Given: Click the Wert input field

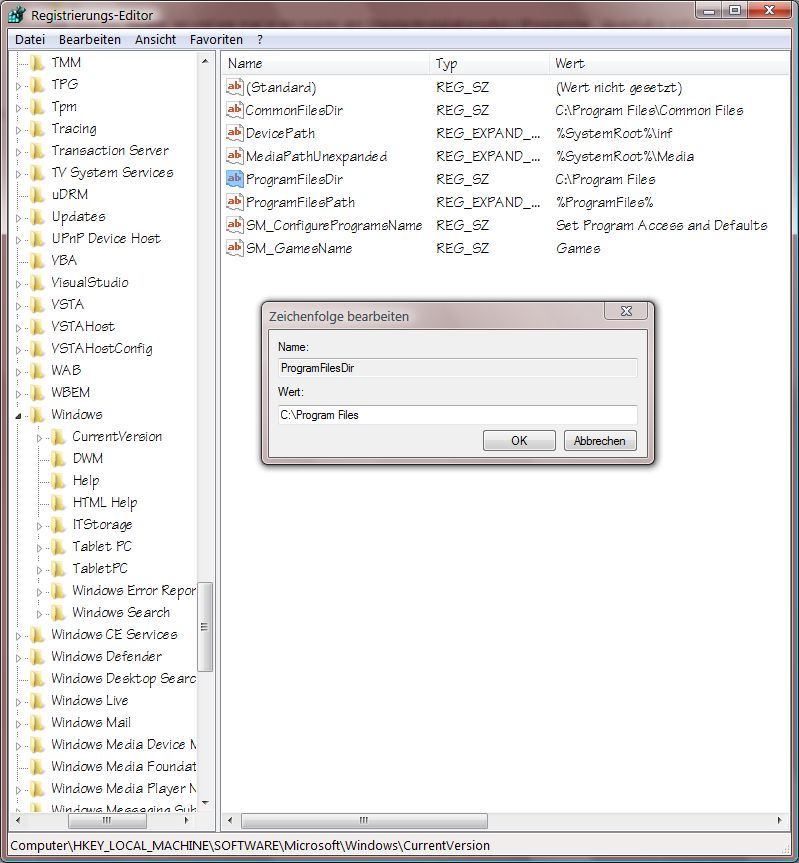Looking at the screenshot, I should point(458,415).
